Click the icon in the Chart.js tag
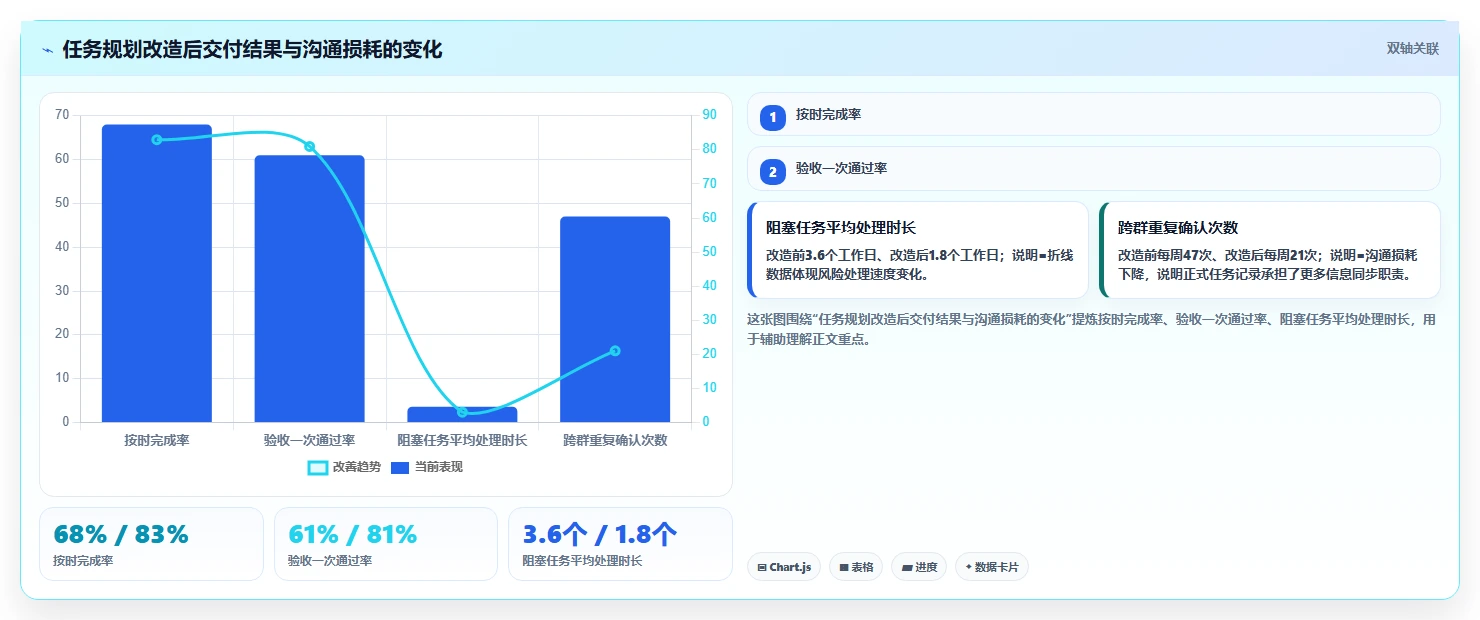The width and height of the screenshot is (1480, 620). pyautogui.click(x=762, y=567)
